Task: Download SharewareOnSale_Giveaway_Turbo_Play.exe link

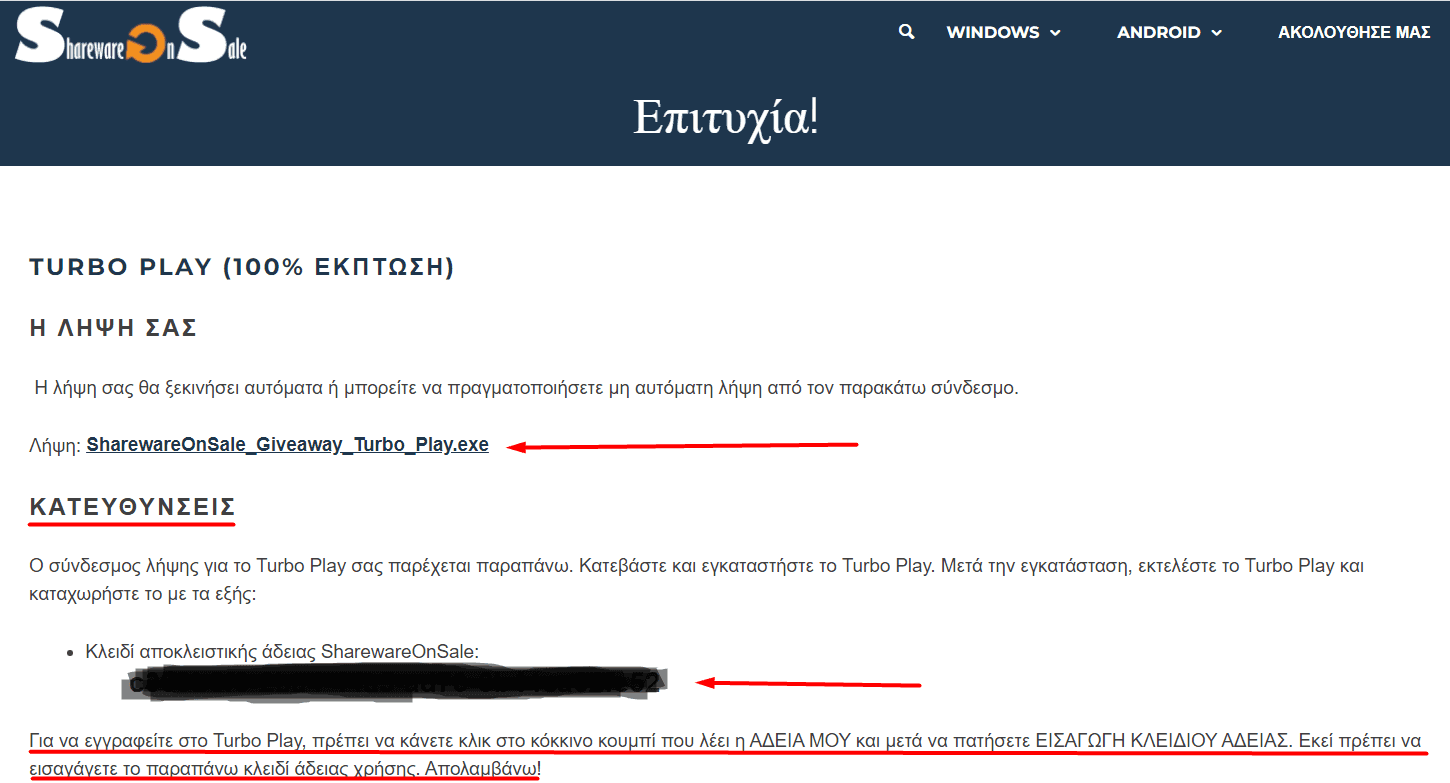Action: [288, 445]
